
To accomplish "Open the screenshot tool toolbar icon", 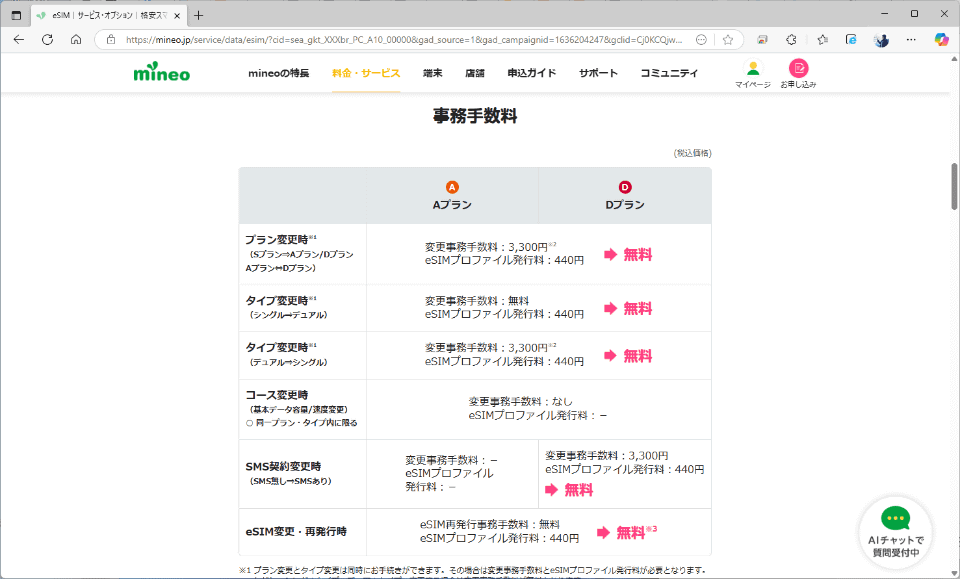I will coord(762,40).
